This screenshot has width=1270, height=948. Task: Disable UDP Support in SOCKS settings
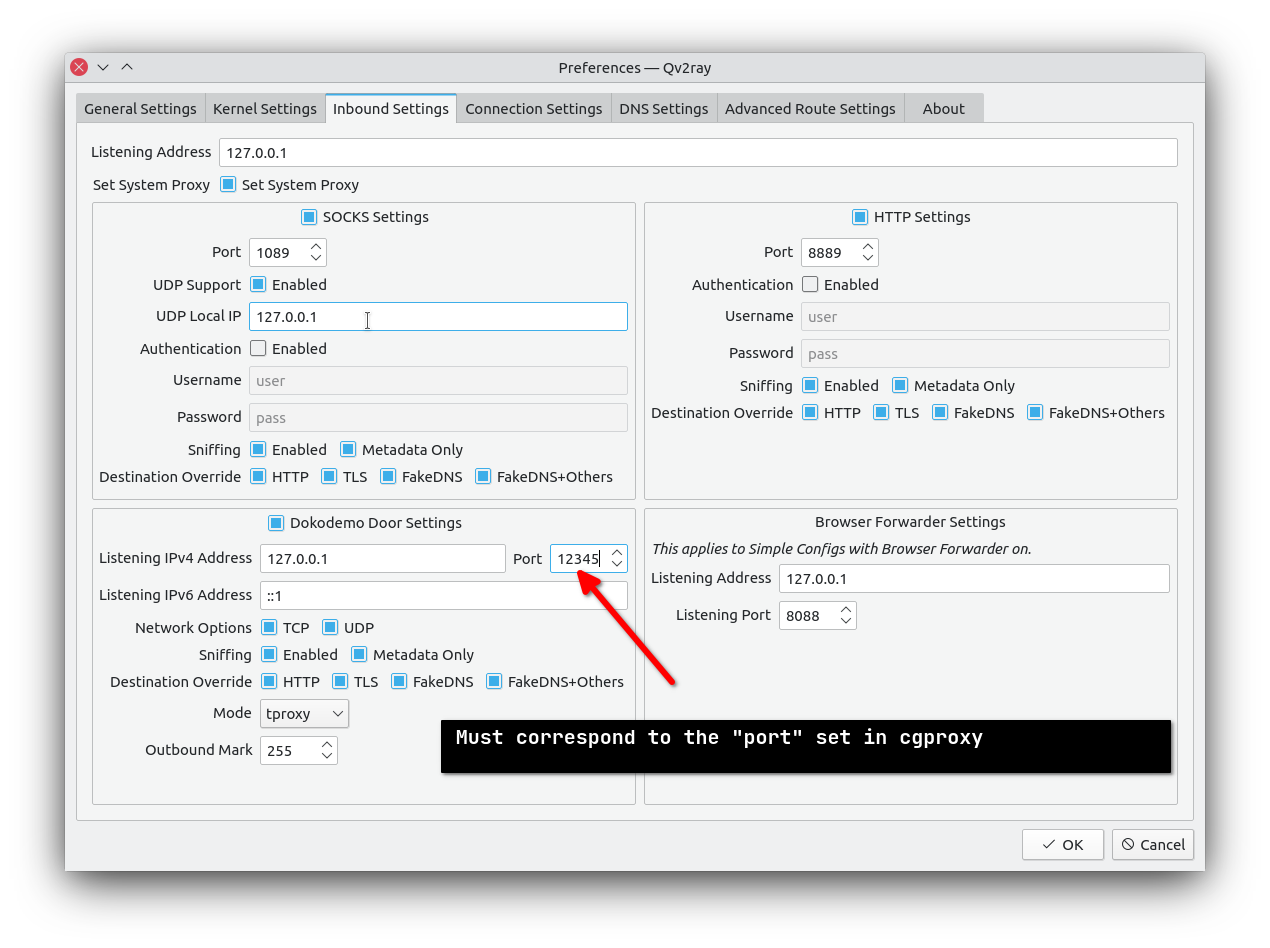coord(258,285)
